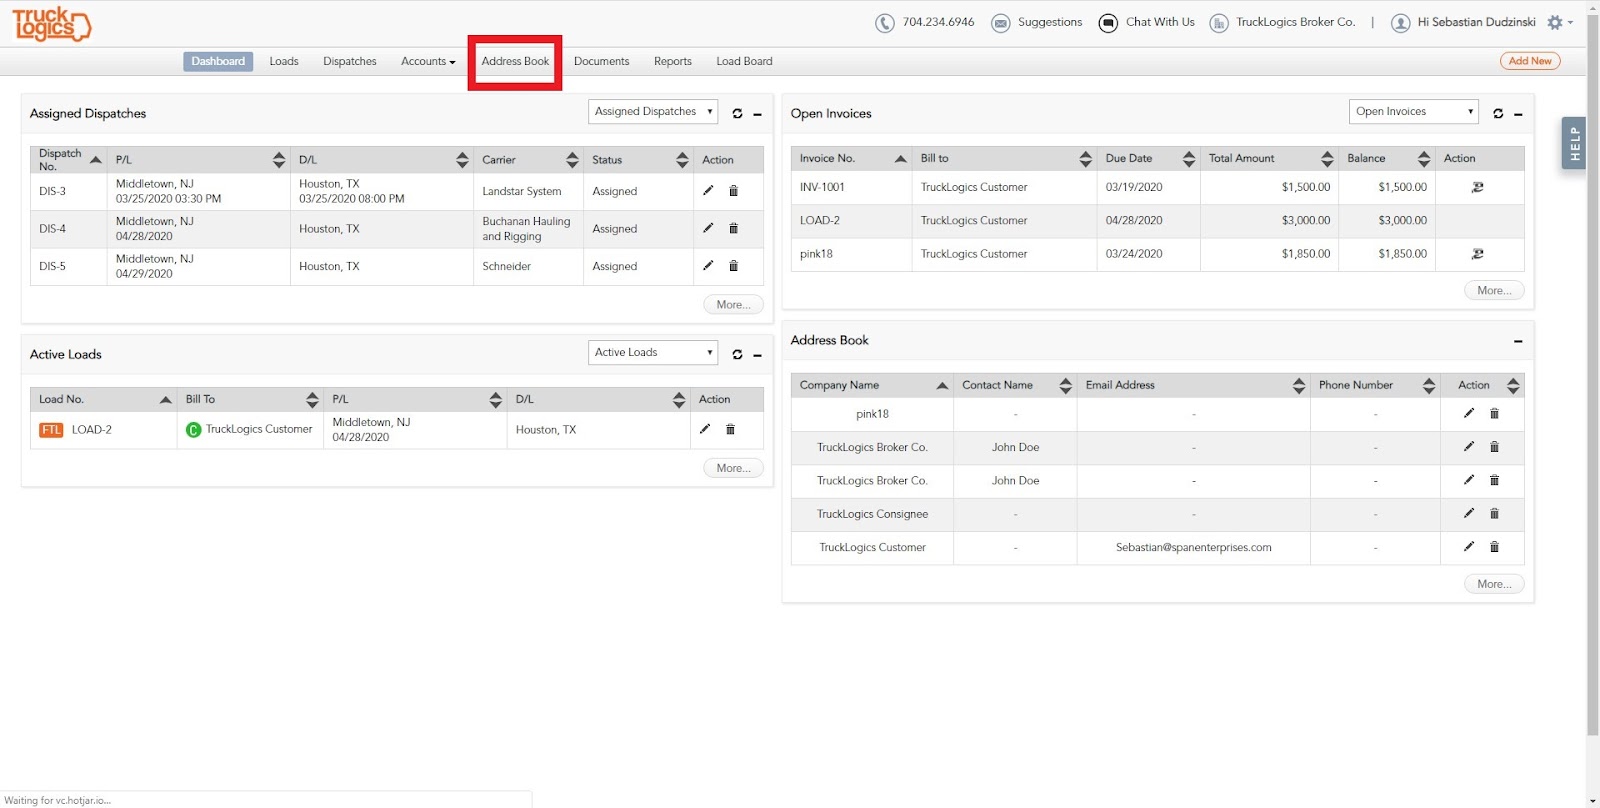Edit load LOAD-2 in Active Loads

click(705, 429)
